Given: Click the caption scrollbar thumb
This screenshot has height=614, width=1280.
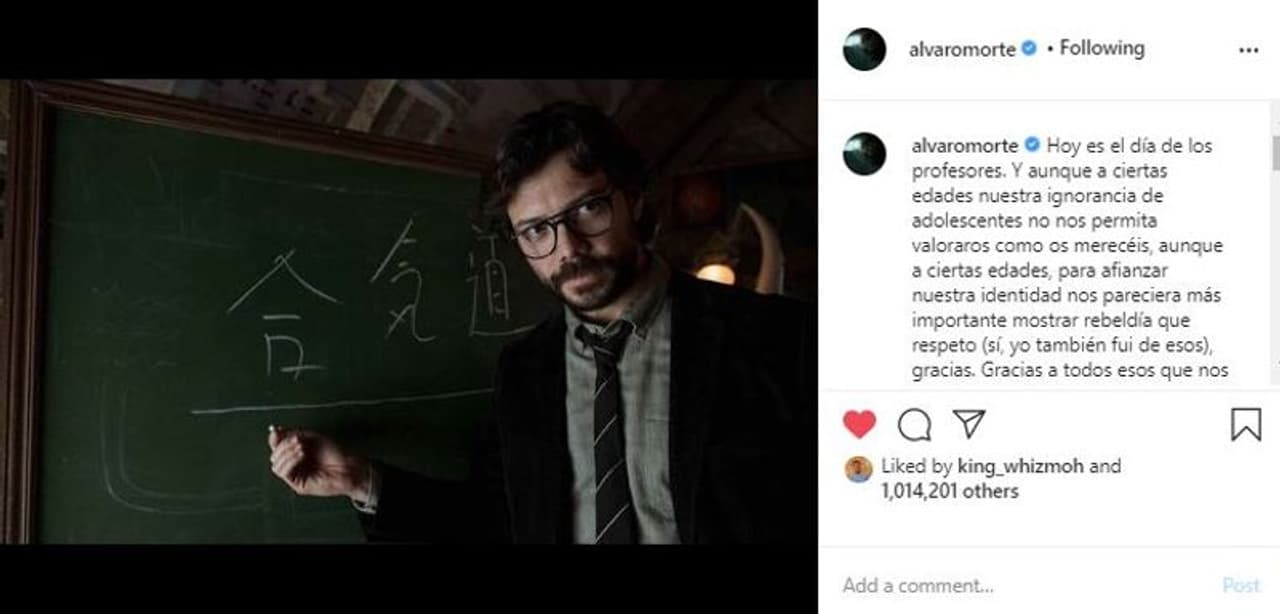Looking at the screenshot, I should click(x=1275, y=153).
